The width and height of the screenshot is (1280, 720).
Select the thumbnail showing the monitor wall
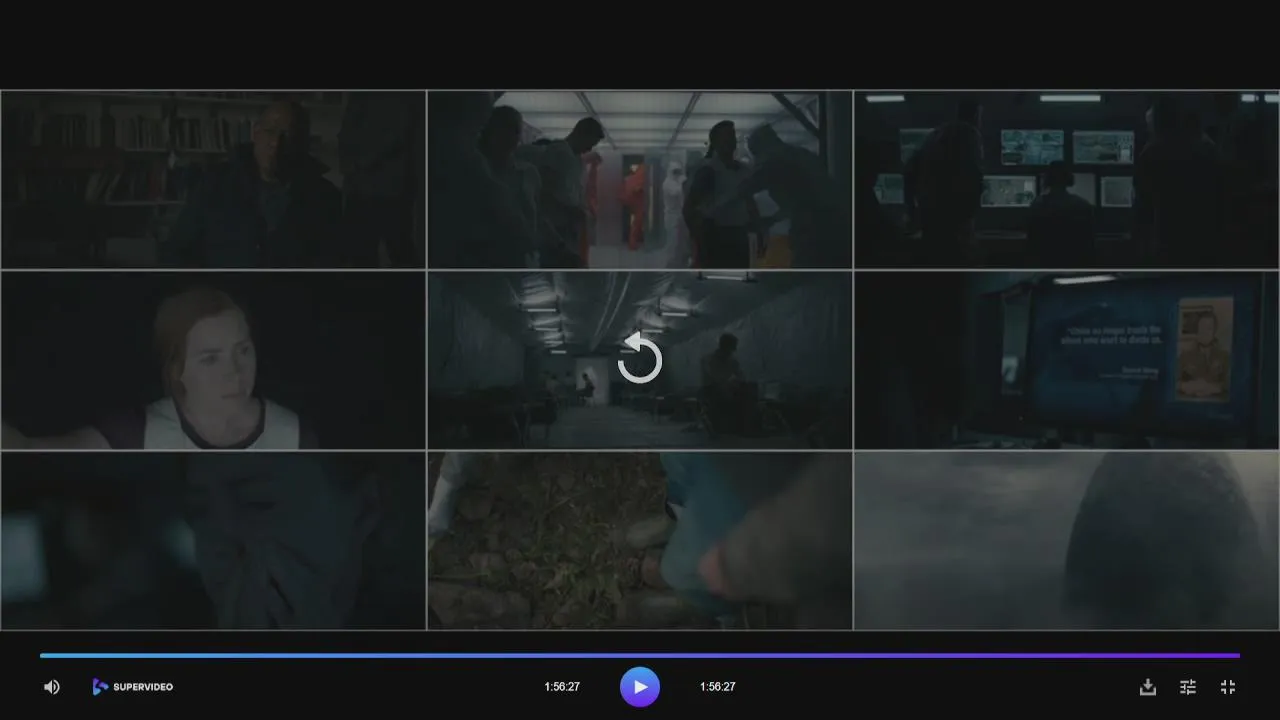pos(1066,180)
